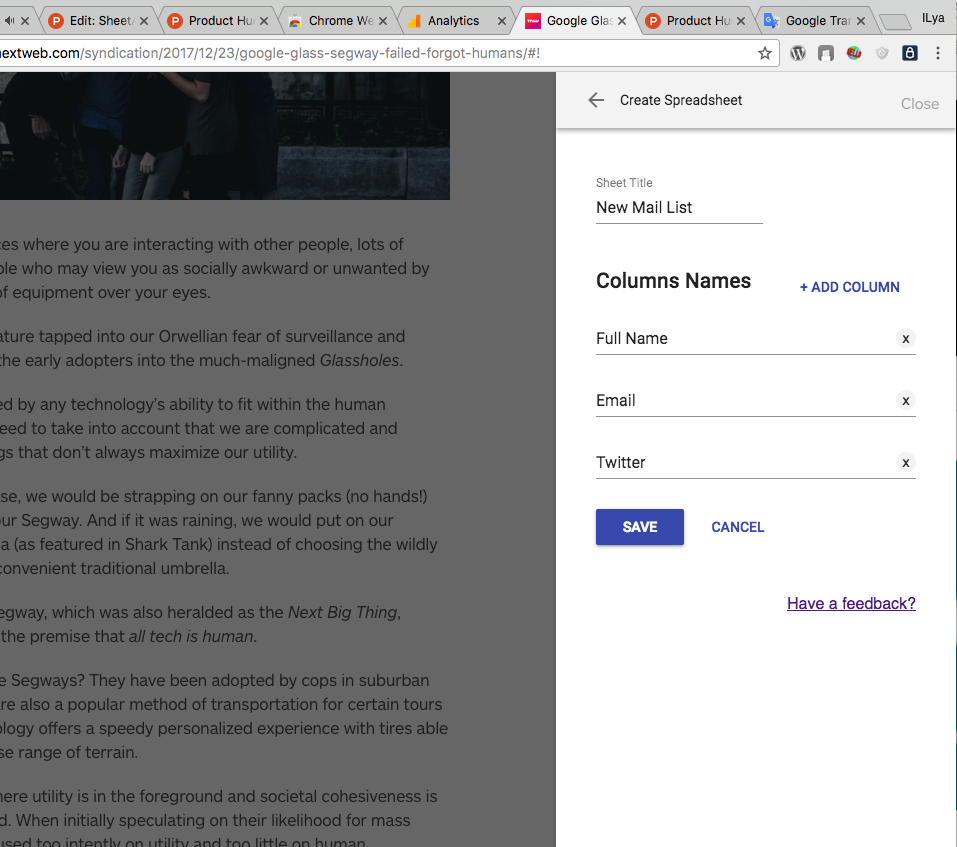Open the colorful globe extension icon
Screen dimensions: 957x847
pyautogui.click(x=854, y=53)
